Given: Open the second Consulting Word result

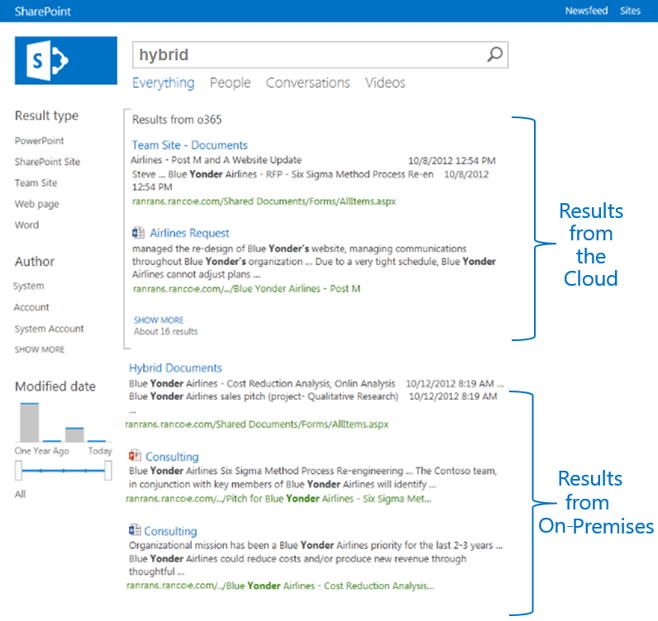Looking at the screenshot, I should [x=170, y=531].
